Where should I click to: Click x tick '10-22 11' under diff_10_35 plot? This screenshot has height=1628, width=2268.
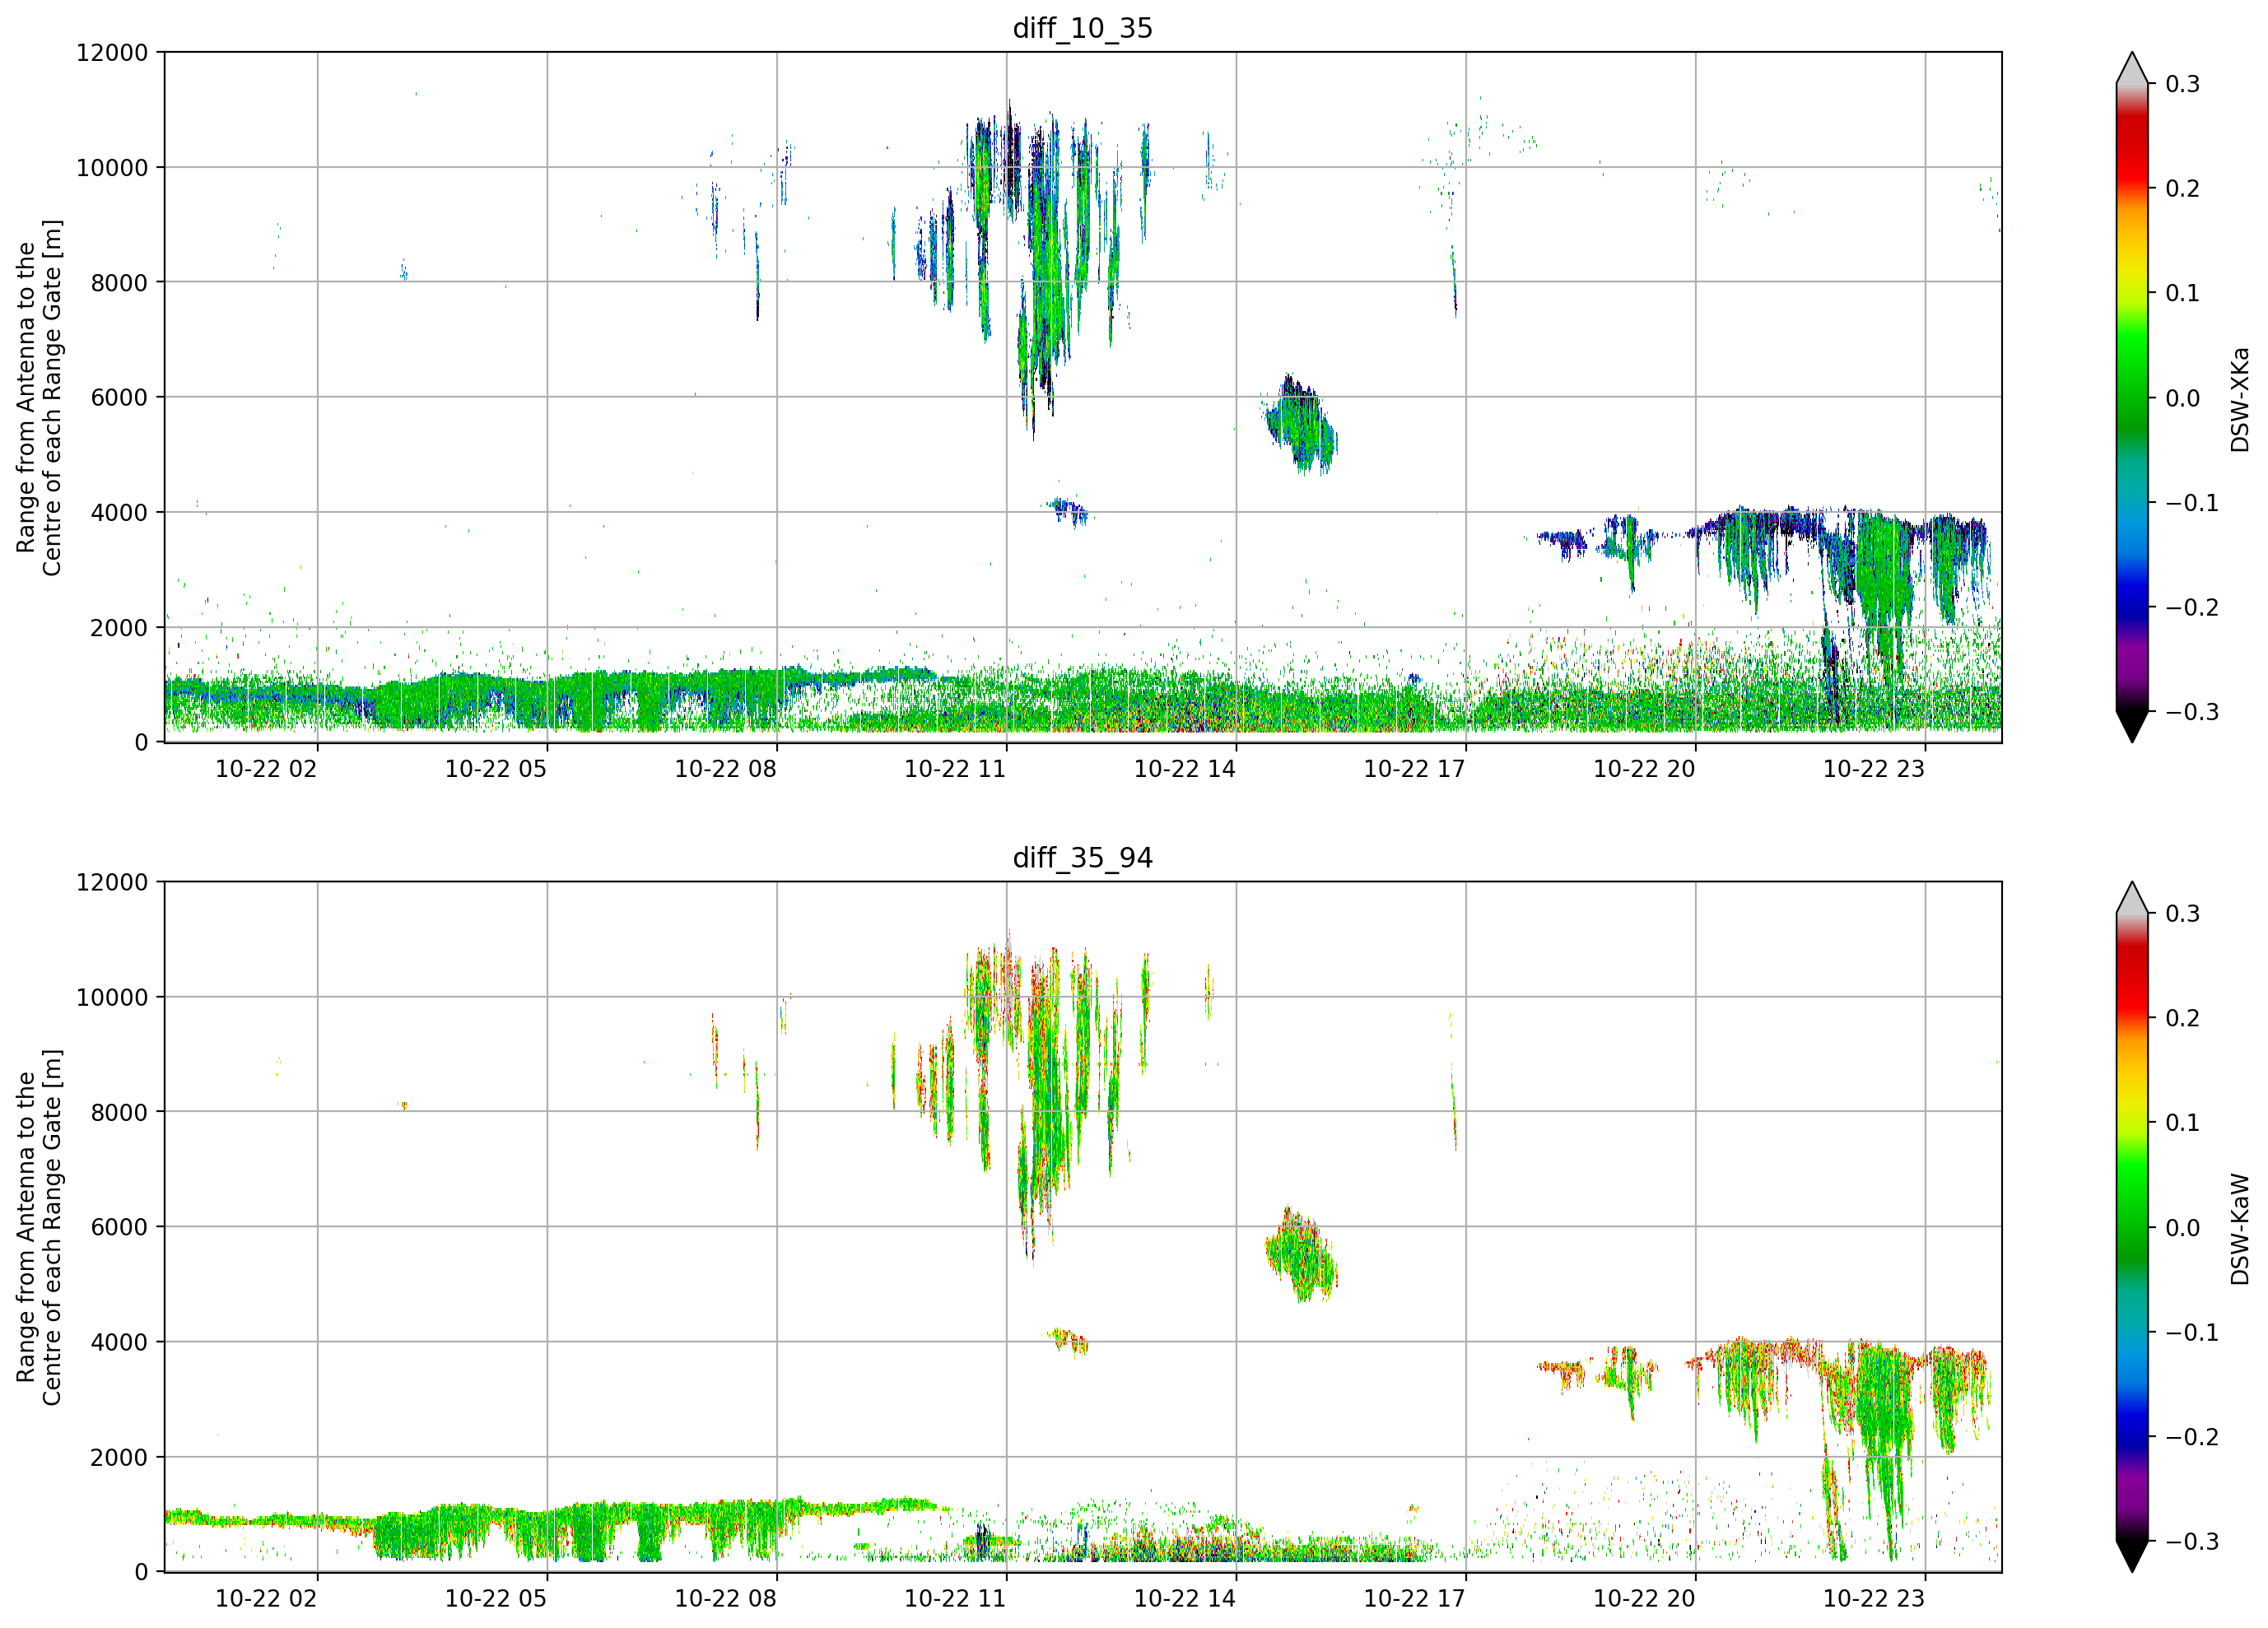point(955,769)
